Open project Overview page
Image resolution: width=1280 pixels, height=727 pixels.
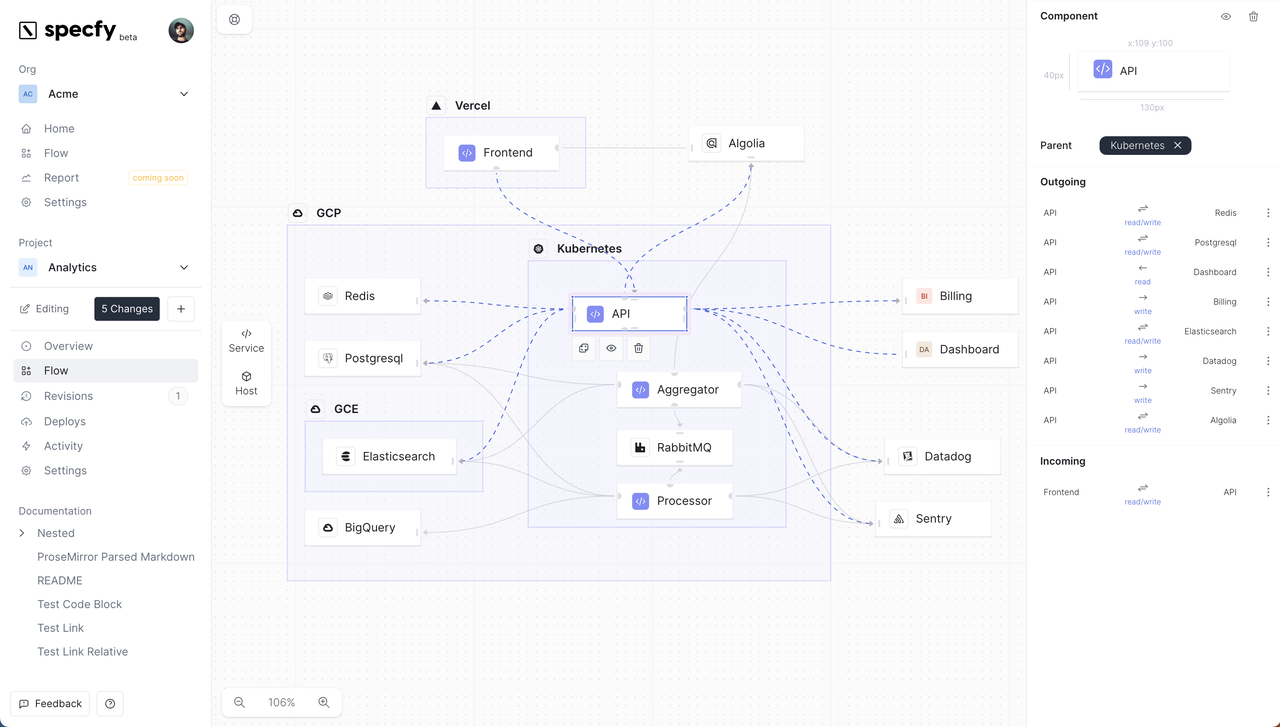click(104, 346)
